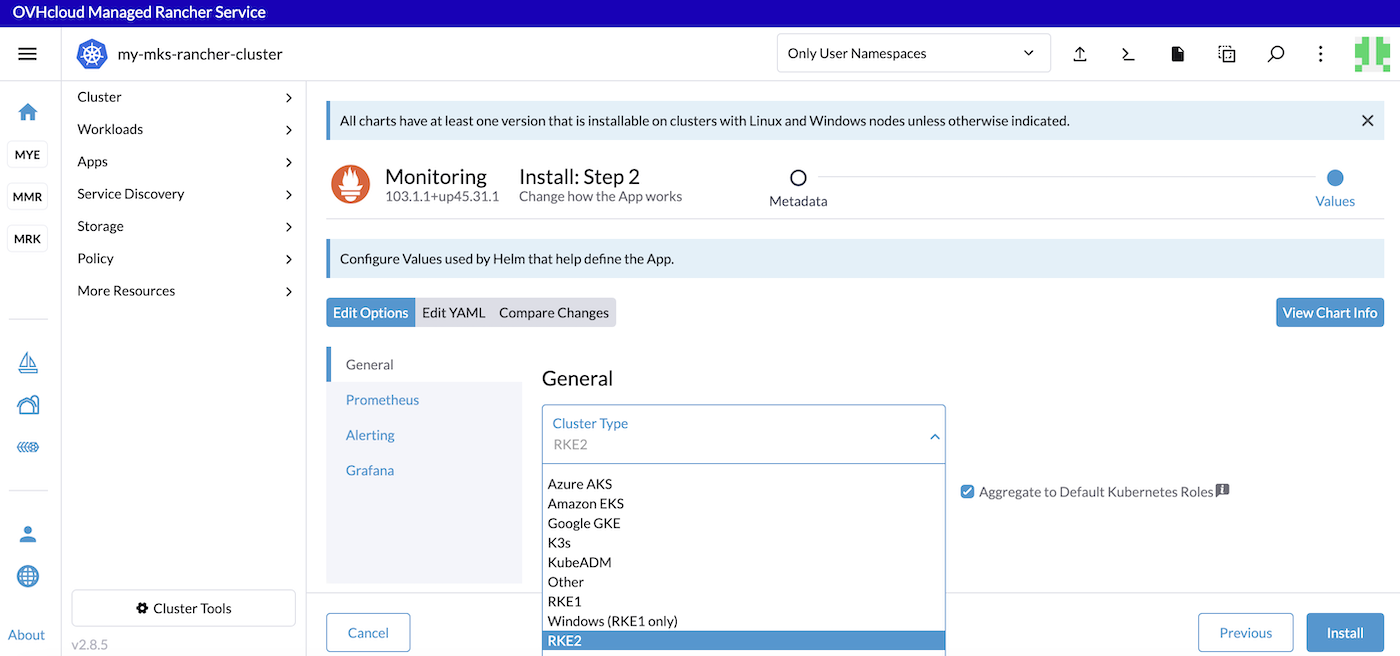This screenshot has height=656, width=1400.
Task: Switch to the Edit YAML tab
Action: coord(453,312)
